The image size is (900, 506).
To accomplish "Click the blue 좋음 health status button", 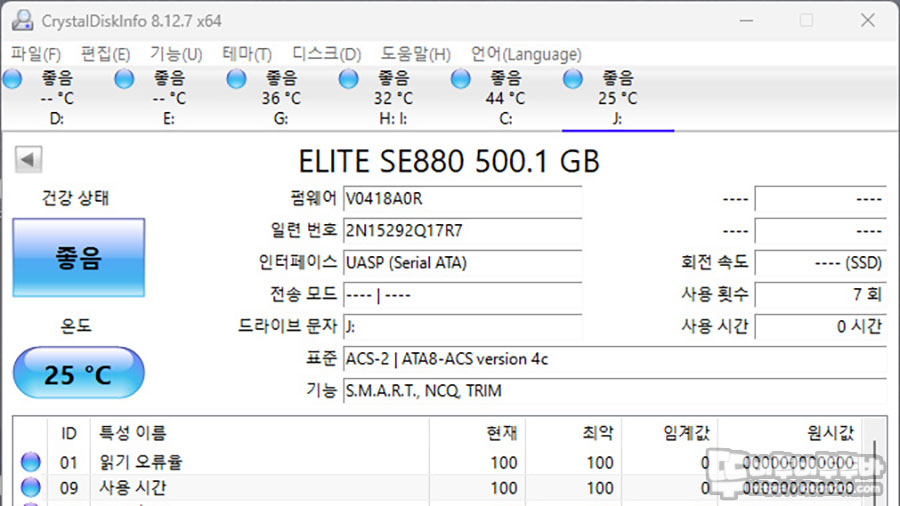I will [79, 258].
